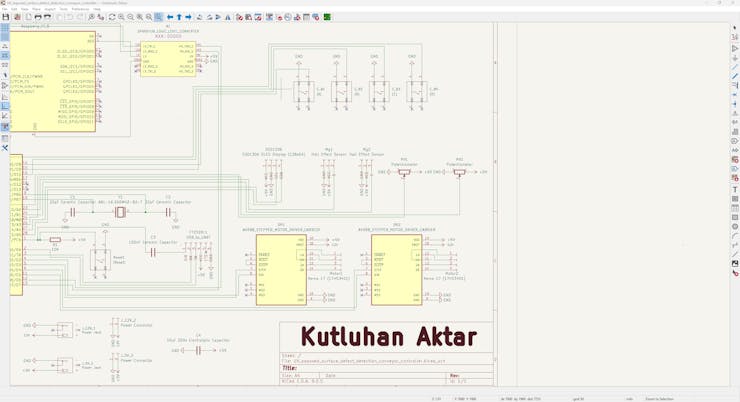Select the Highlight Net tool

click(735, 37)
